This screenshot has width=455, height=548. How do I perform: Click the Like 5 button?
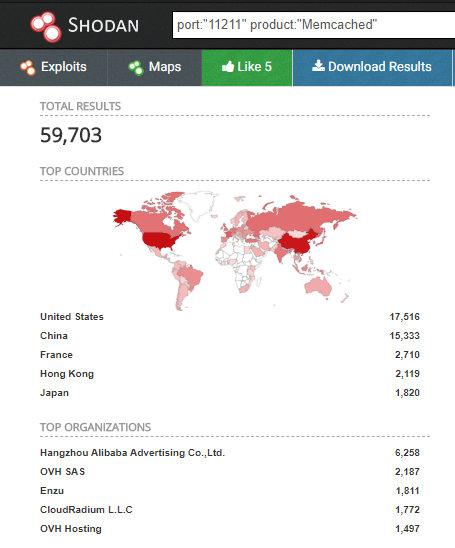pos(247,67)
